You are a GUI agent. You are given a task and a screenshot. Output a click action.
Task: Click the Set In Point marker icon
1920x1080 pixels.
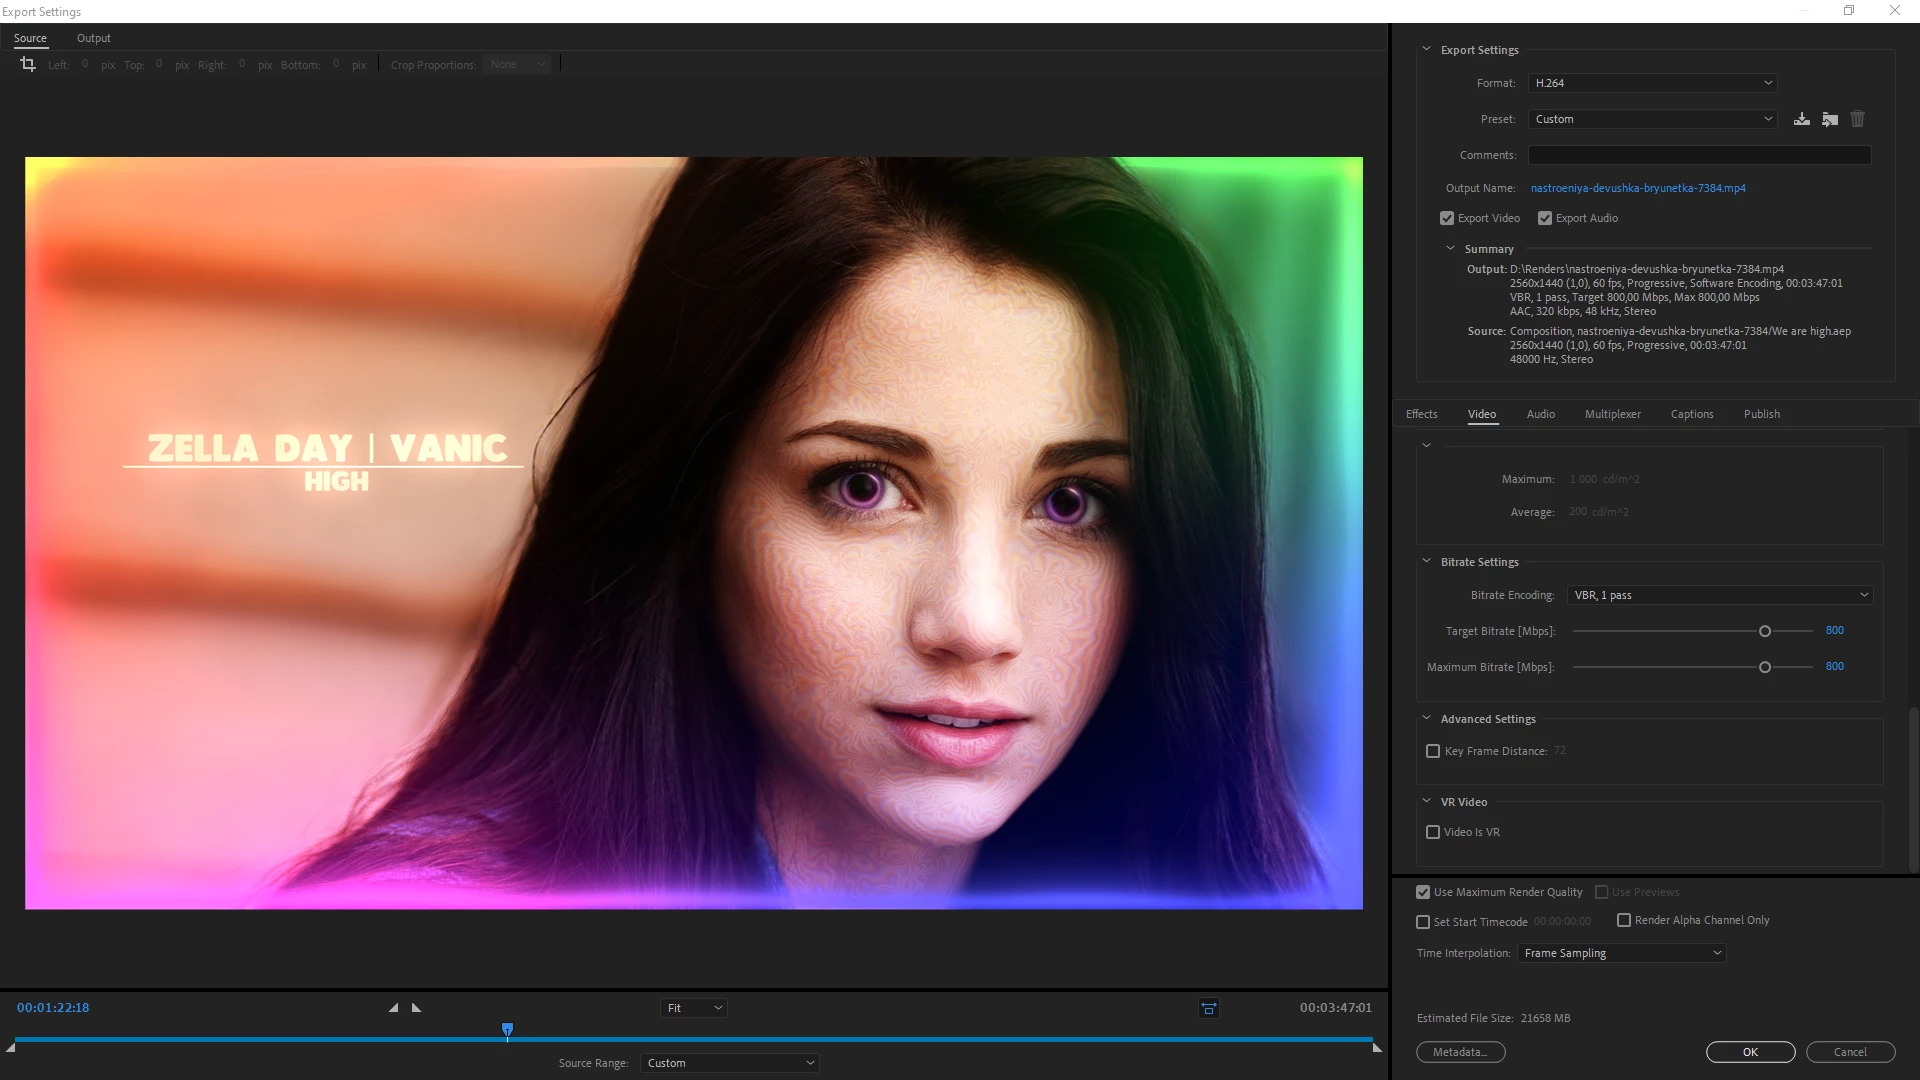click(x=393, y=1008)
